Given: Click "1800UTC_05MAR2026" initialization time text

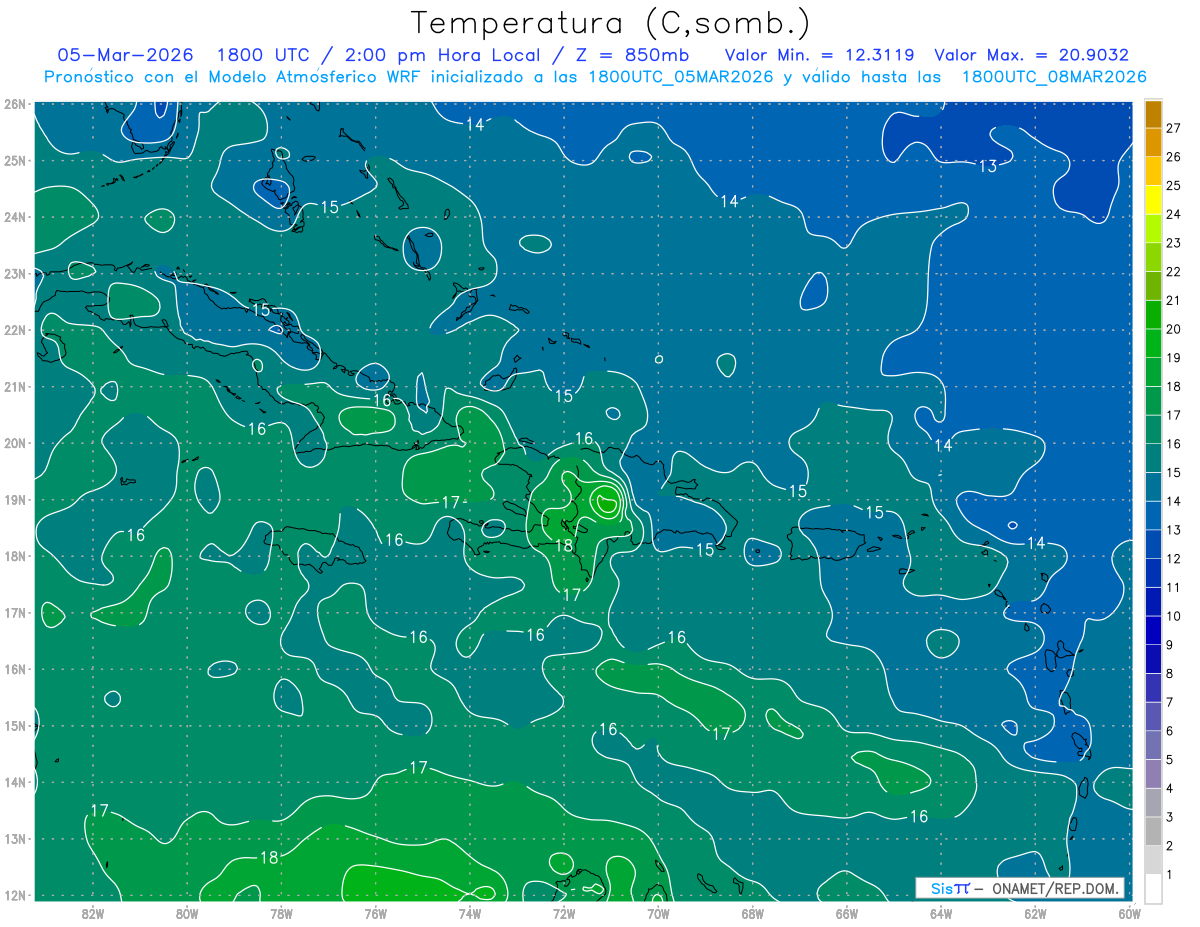Looking at the screenshot, I should pyautogui.click(x=680, y=77).
